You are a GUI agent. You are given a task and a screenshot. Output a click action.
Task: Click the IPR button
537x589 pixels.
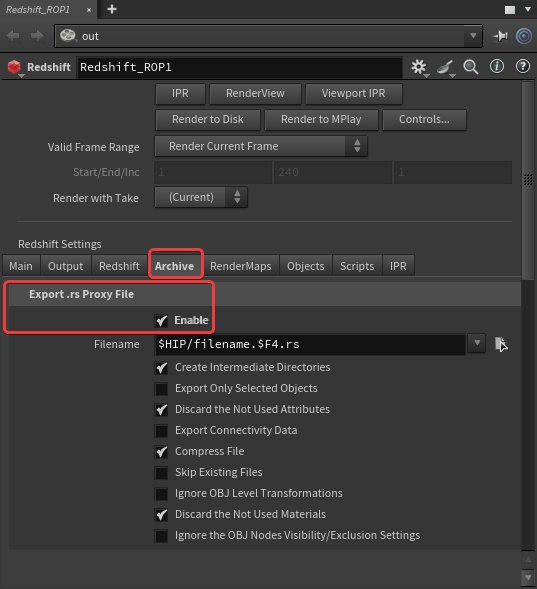[180, 94]
